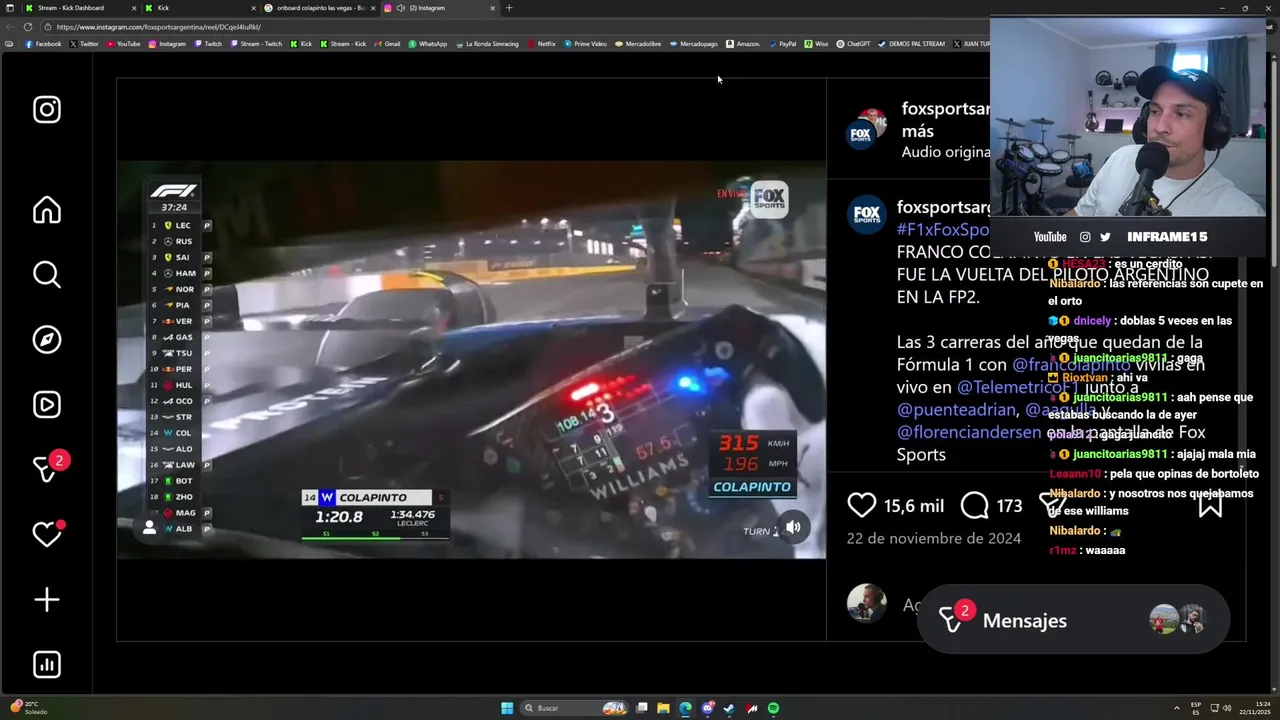The image size is (1280, 720).
Task: Open the Reels icon in sidebar
Action: 47,405
